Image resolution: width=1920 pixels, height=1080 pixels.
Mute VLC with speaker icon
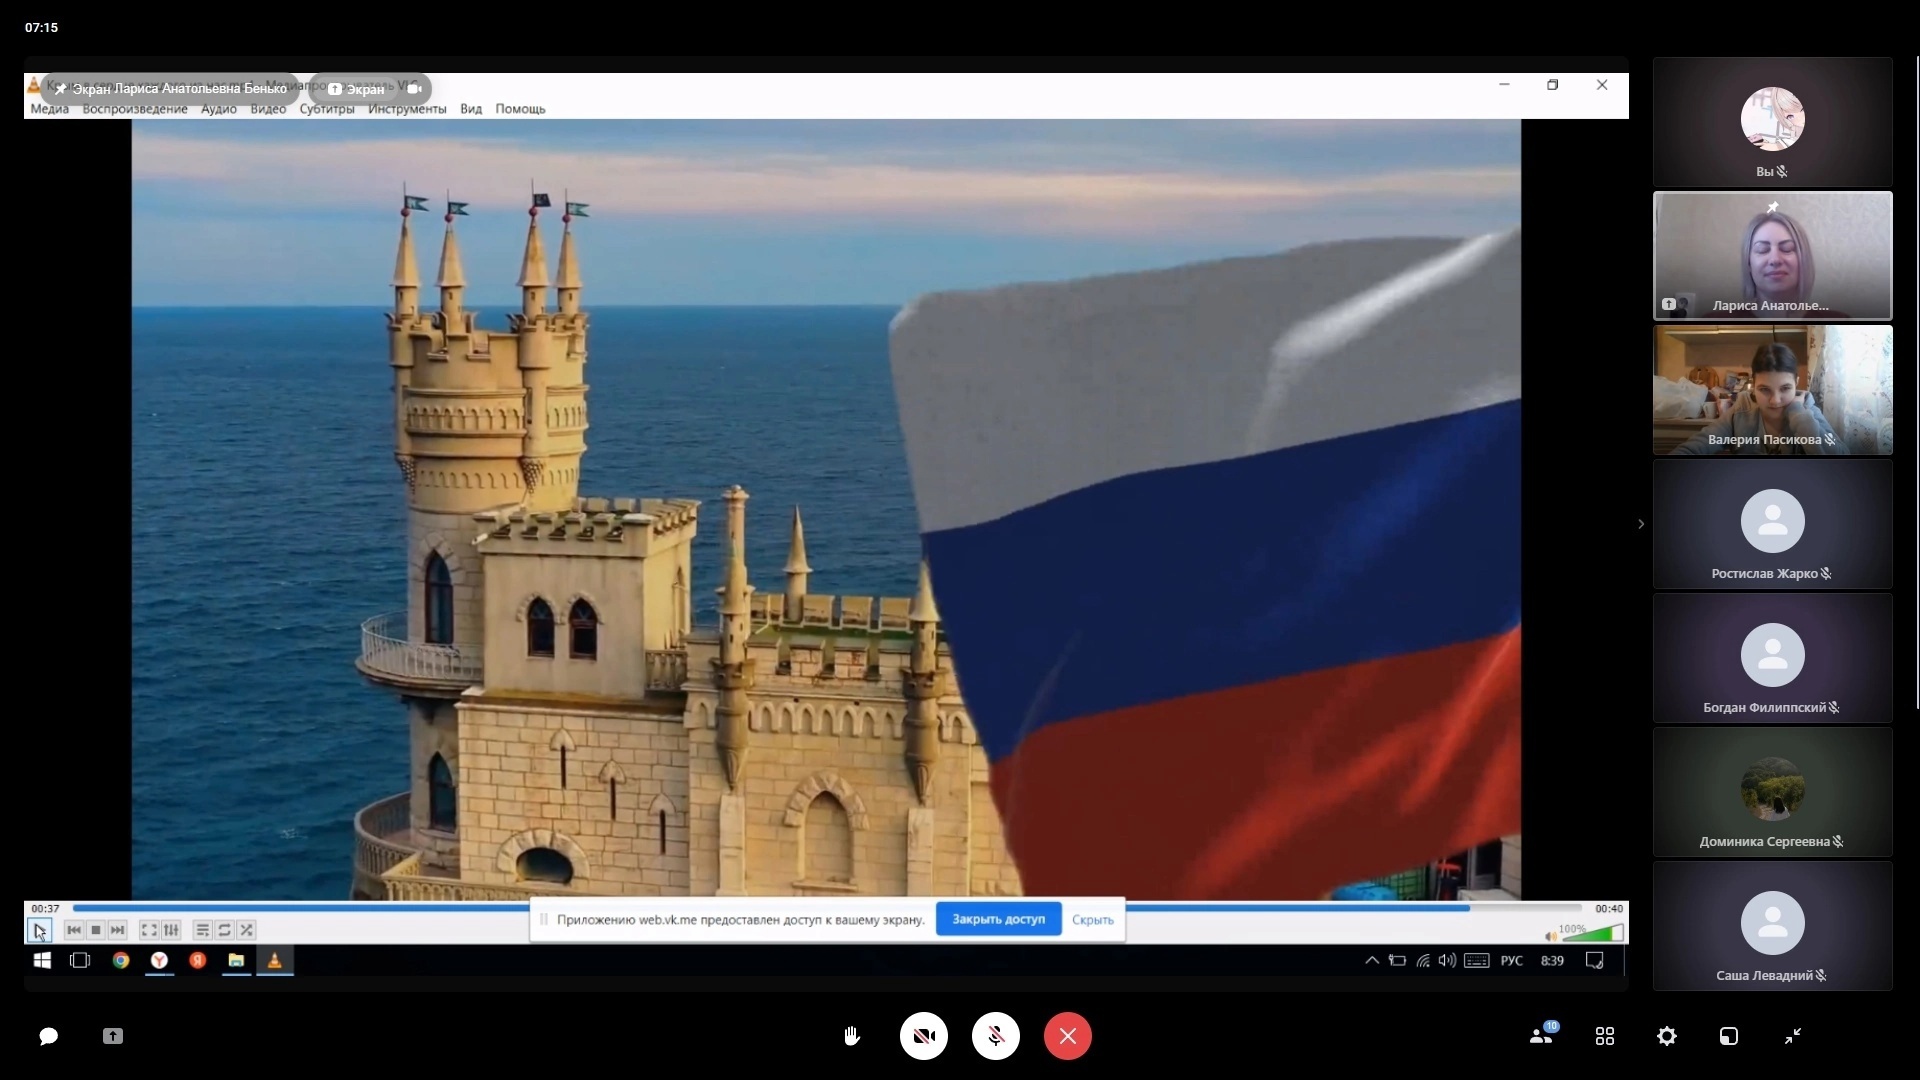[x=1551, y=936]
